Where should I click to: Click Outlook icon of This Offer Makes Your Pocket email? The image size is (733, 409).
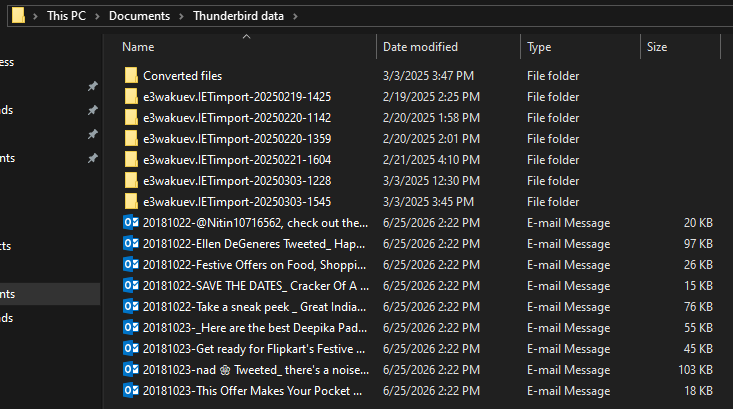(x=131, y=391)
